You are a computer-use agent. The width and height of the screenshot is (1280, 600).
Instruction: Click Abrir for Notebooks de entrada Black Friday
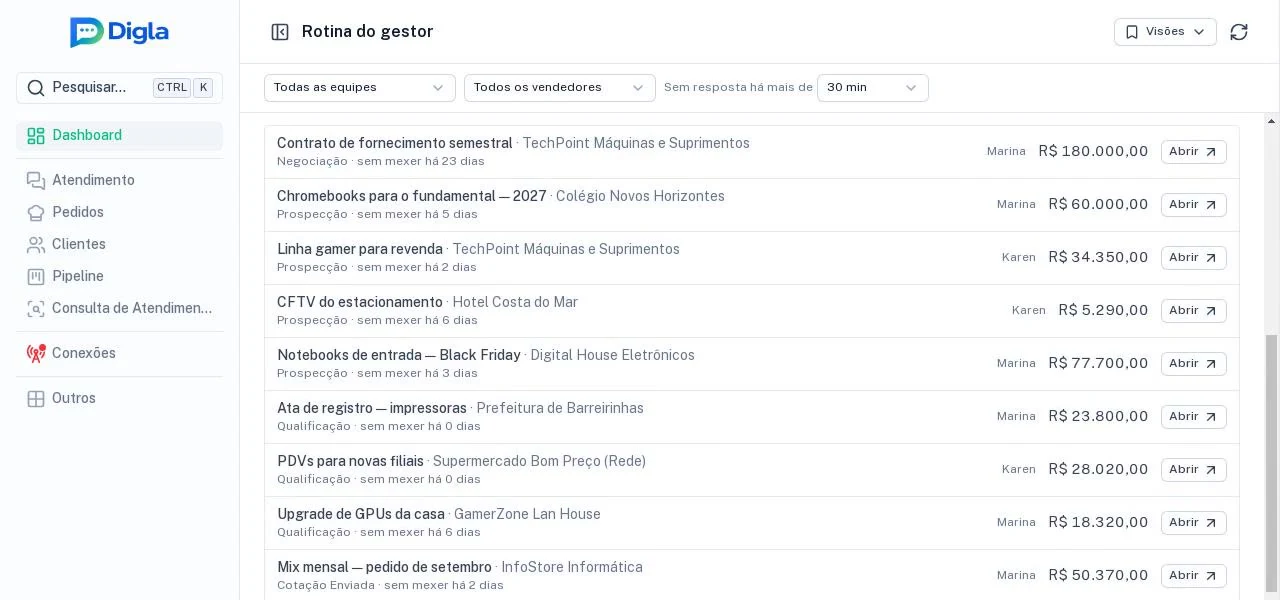pyautogui.click(x=1194, y=364)
